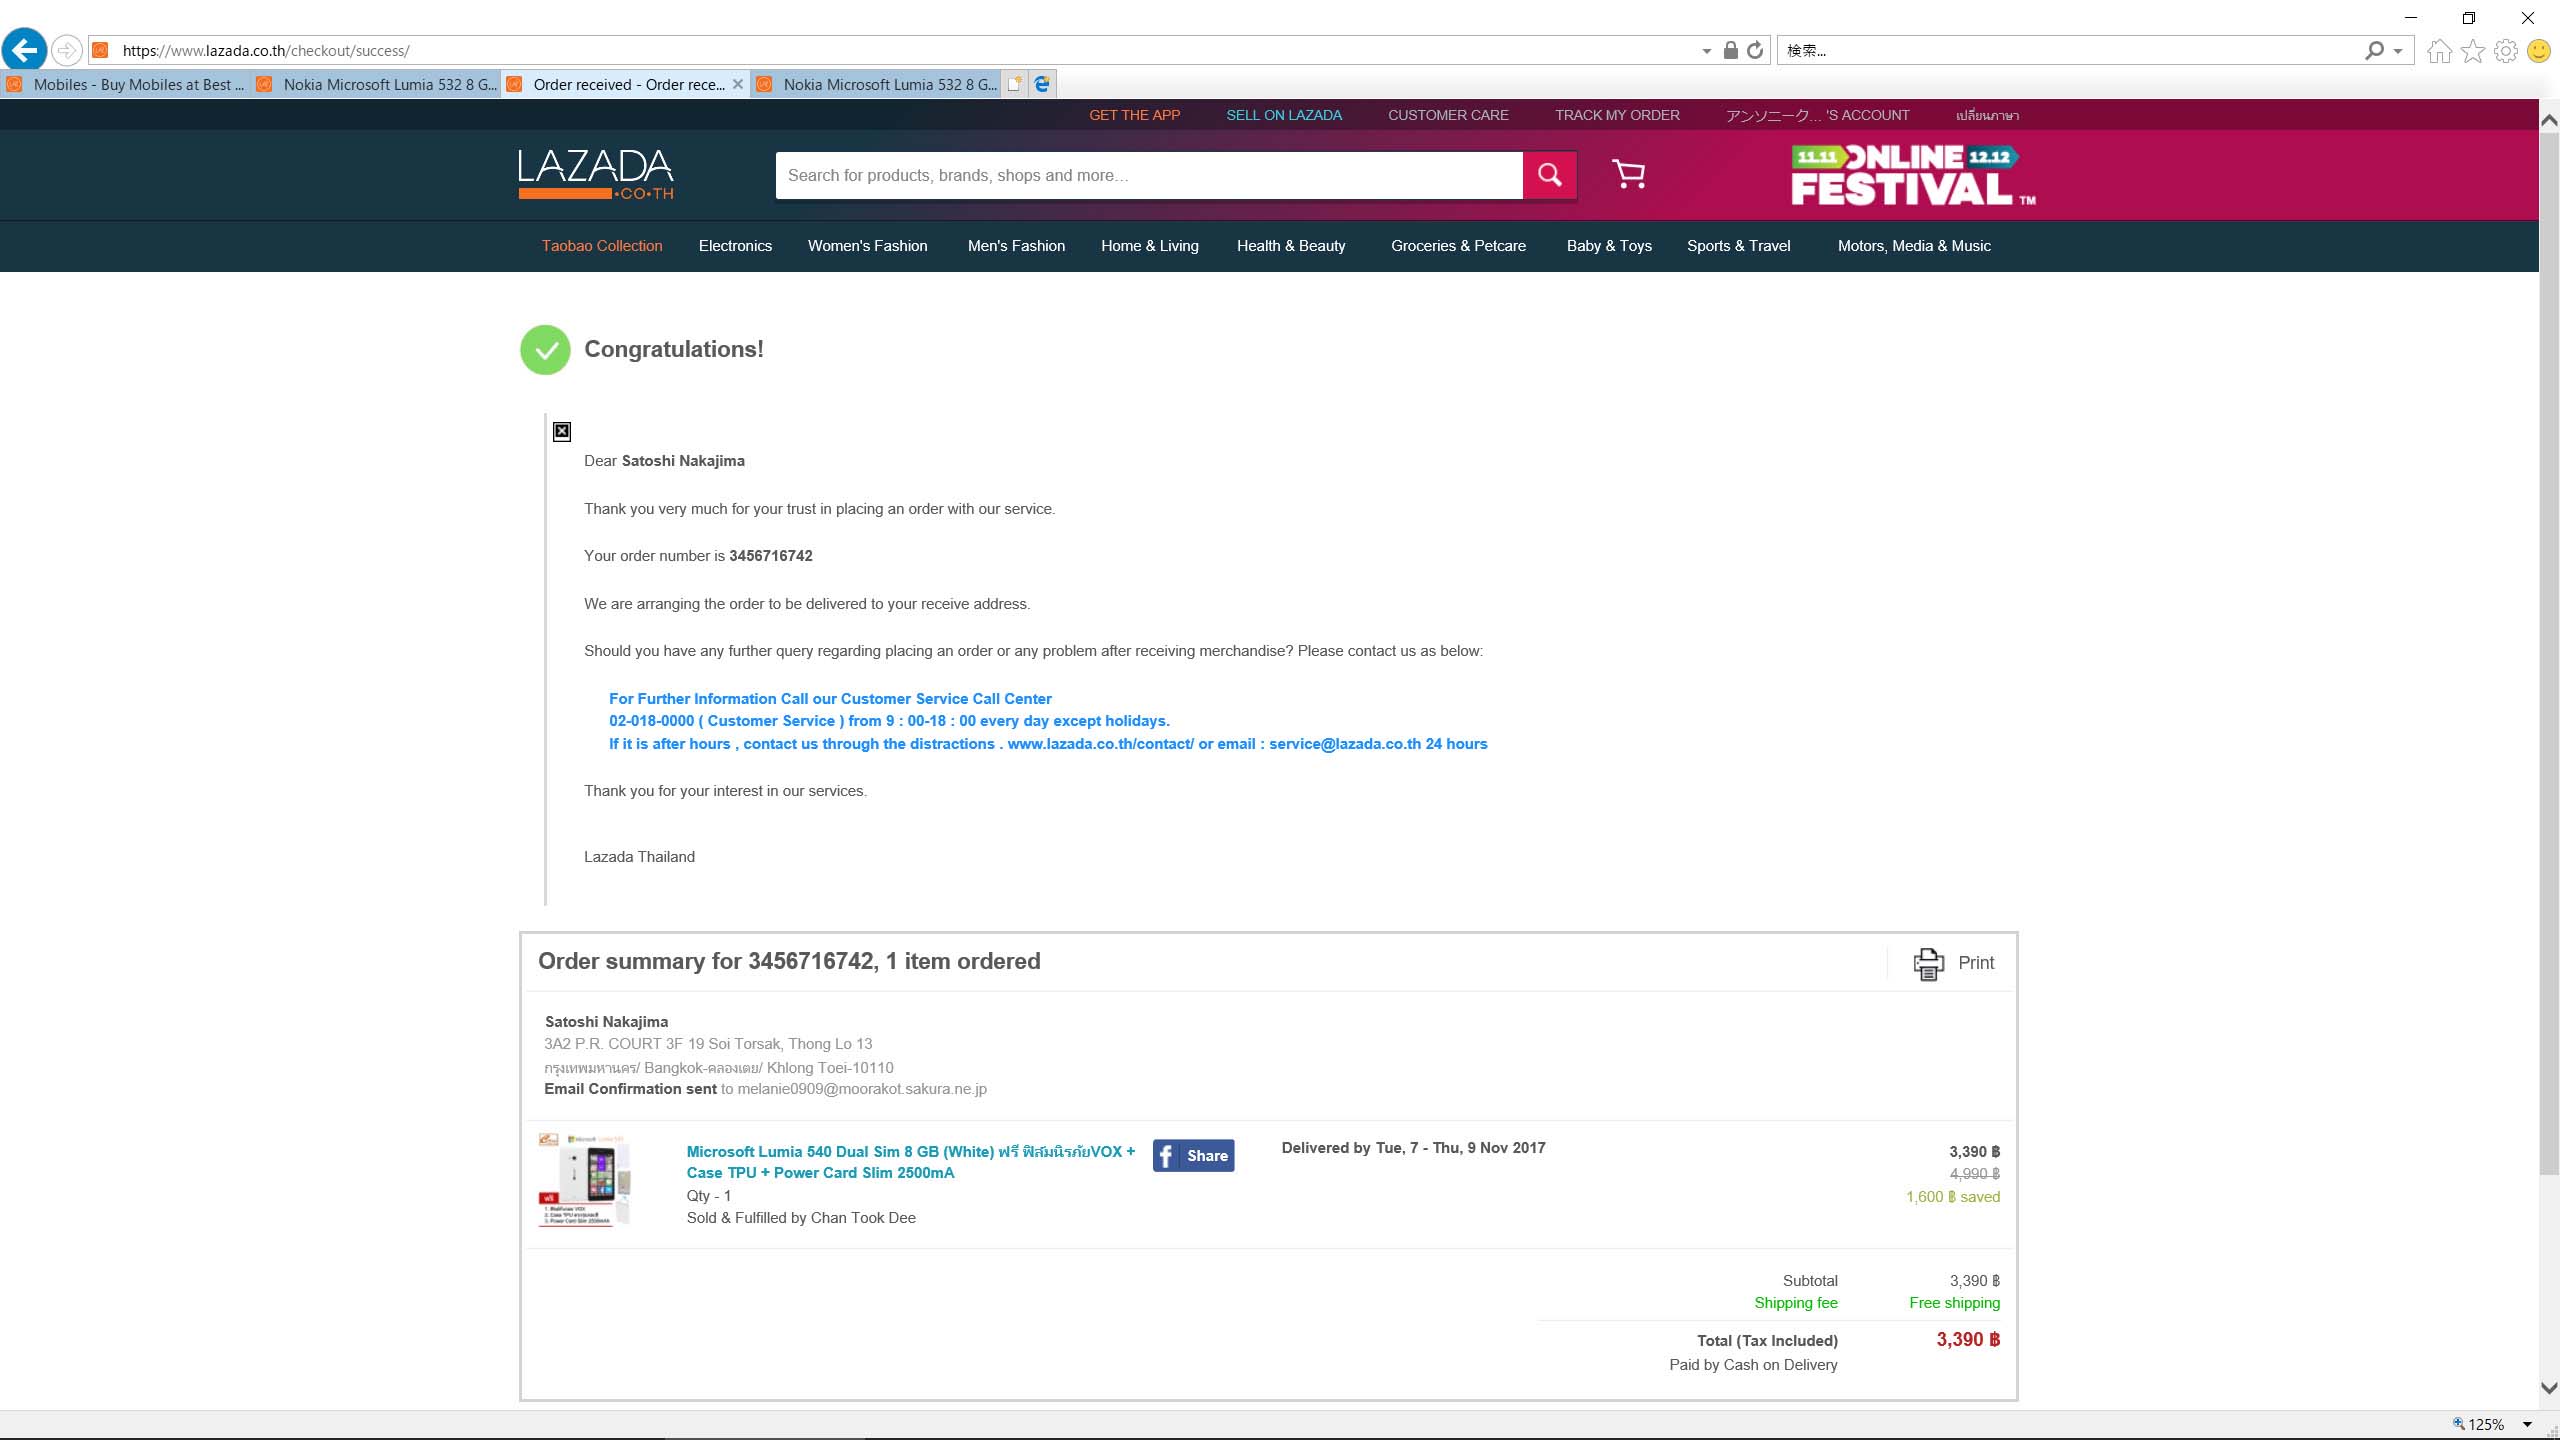The width and height of the screenshot is (2560, 1440).
Task: Click the Online Festival banner
Action: pos(1912,176)
